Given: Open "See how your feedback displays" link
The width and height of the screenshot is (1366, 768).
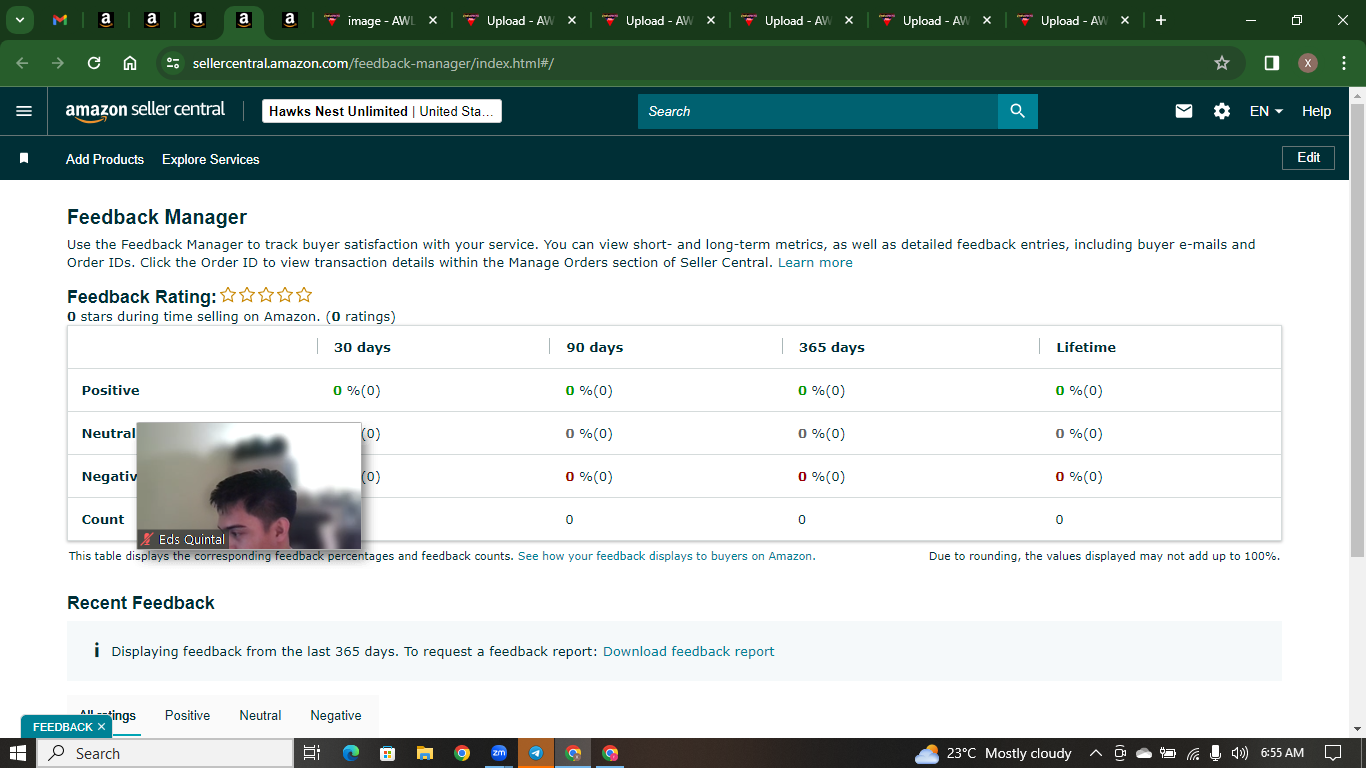Looking at the screenshot, I should [x=667, y=556].
